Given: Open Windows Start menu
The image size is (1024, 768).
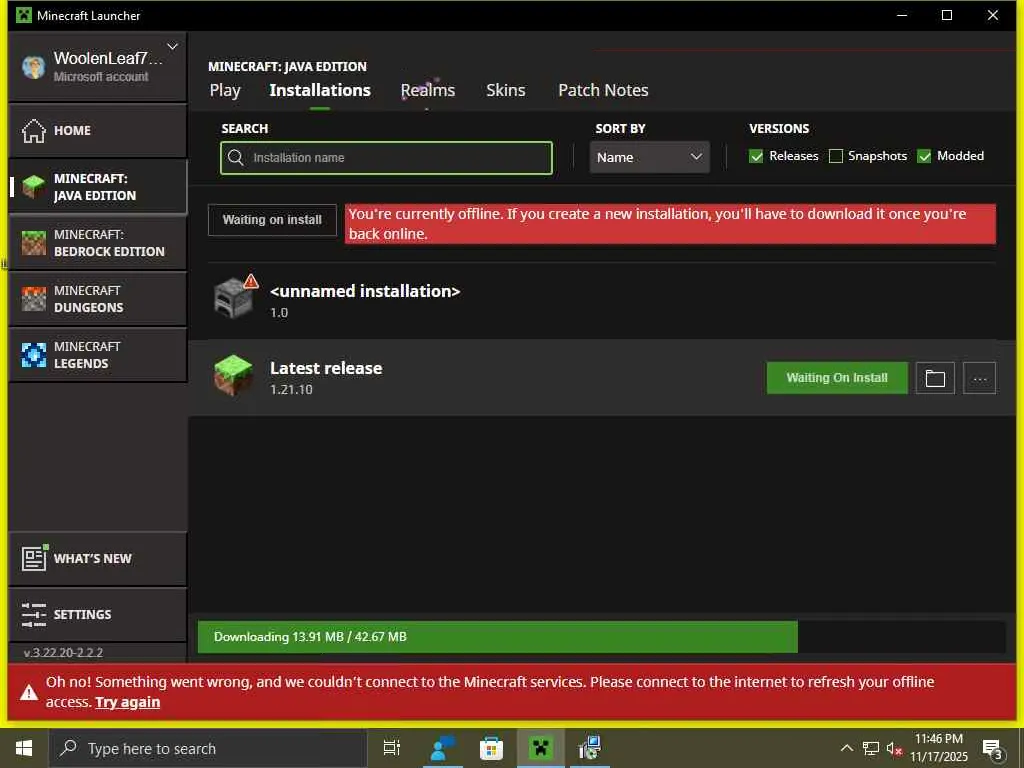Looking at the screenshot, I should (24, 748).
